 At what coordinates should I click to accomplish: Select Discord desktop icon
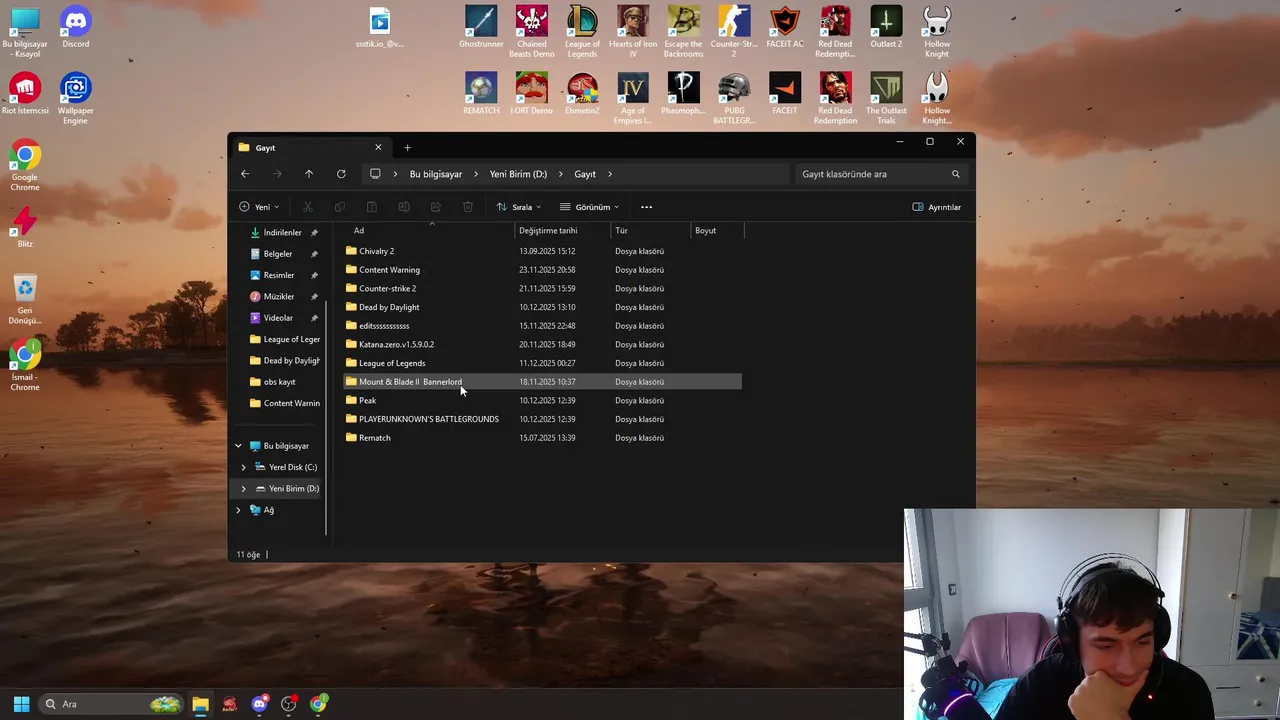tap(75, 27)
